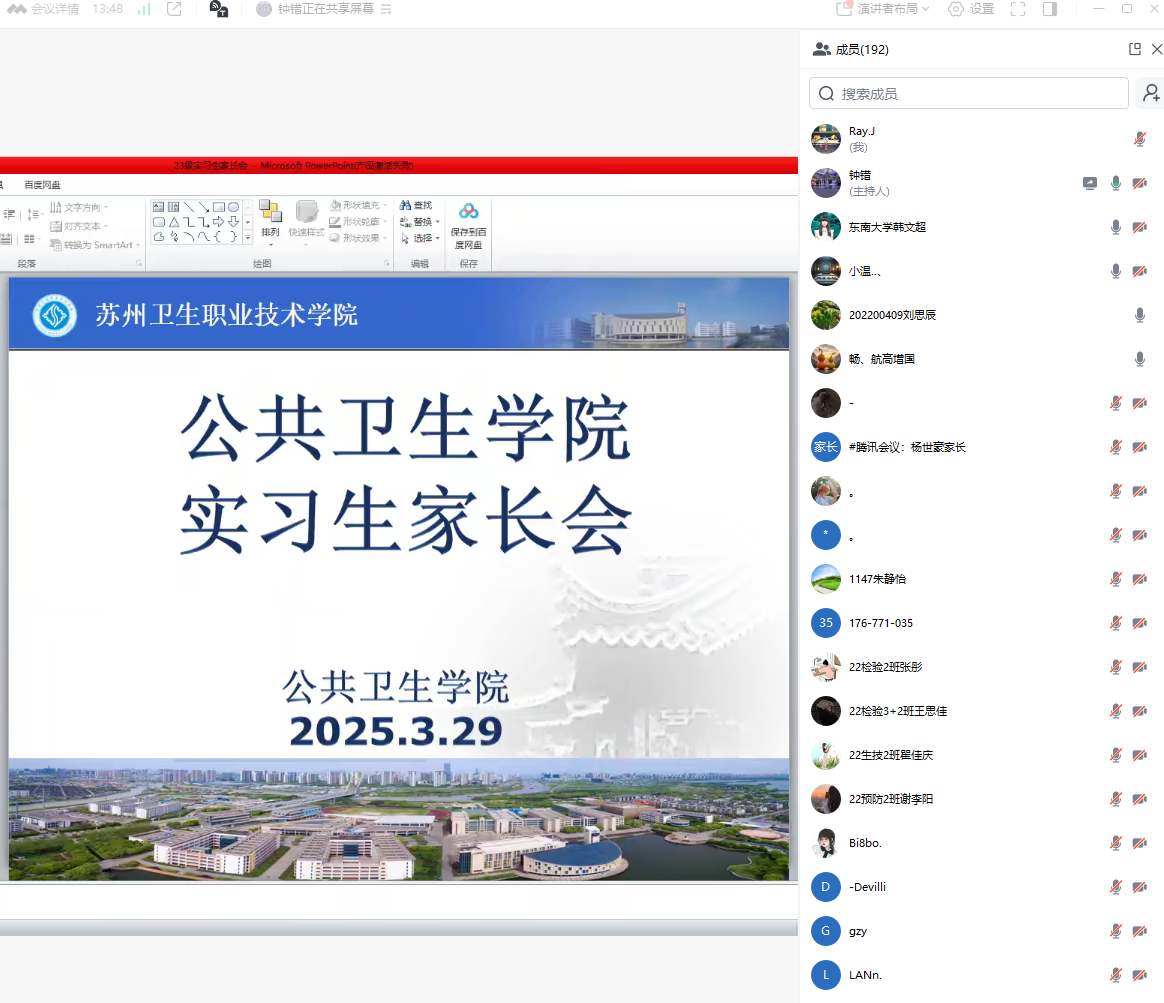Click 查找 find button
The width and height of the screenshot is (1164, 1003).
[416, 205]
